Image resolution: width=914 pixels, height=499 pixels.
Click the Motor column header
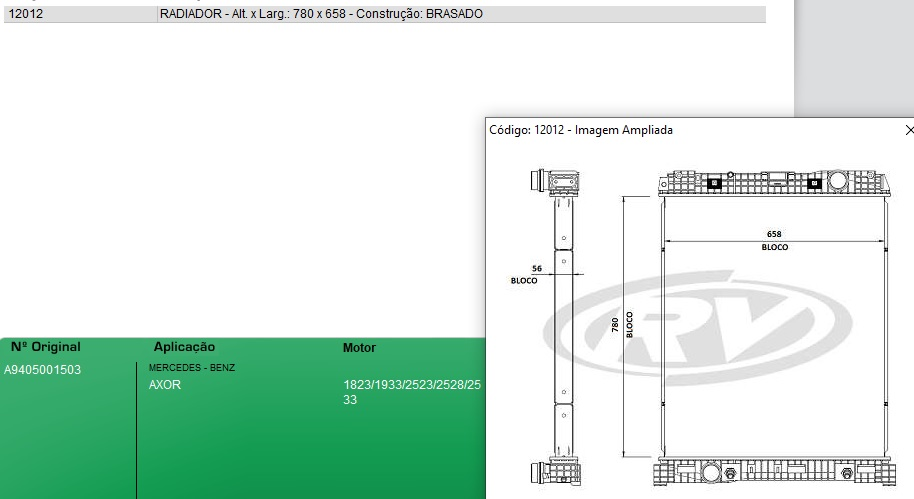tap(359, 348)
